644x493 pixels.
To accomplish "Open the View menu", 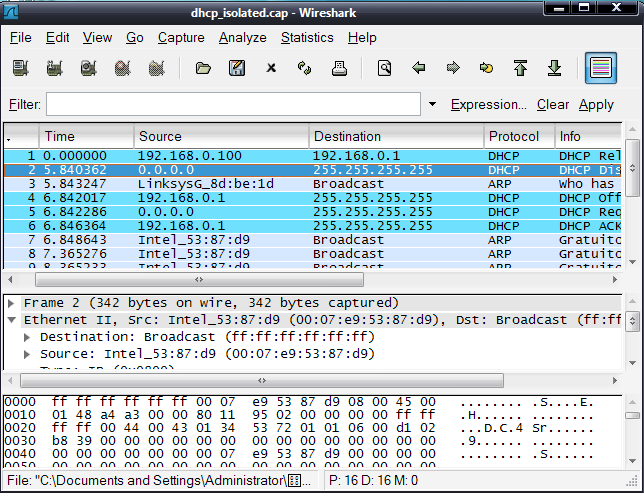I will (x=97, y=37).
